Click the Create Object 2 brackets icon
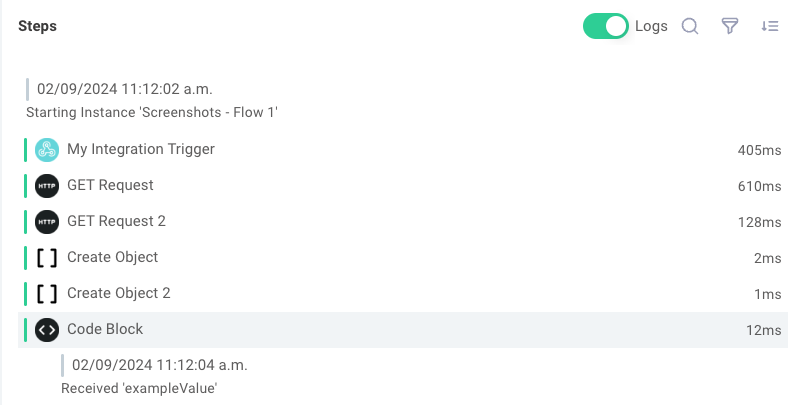Screen dimensions: 802x405 coord(47,294)
